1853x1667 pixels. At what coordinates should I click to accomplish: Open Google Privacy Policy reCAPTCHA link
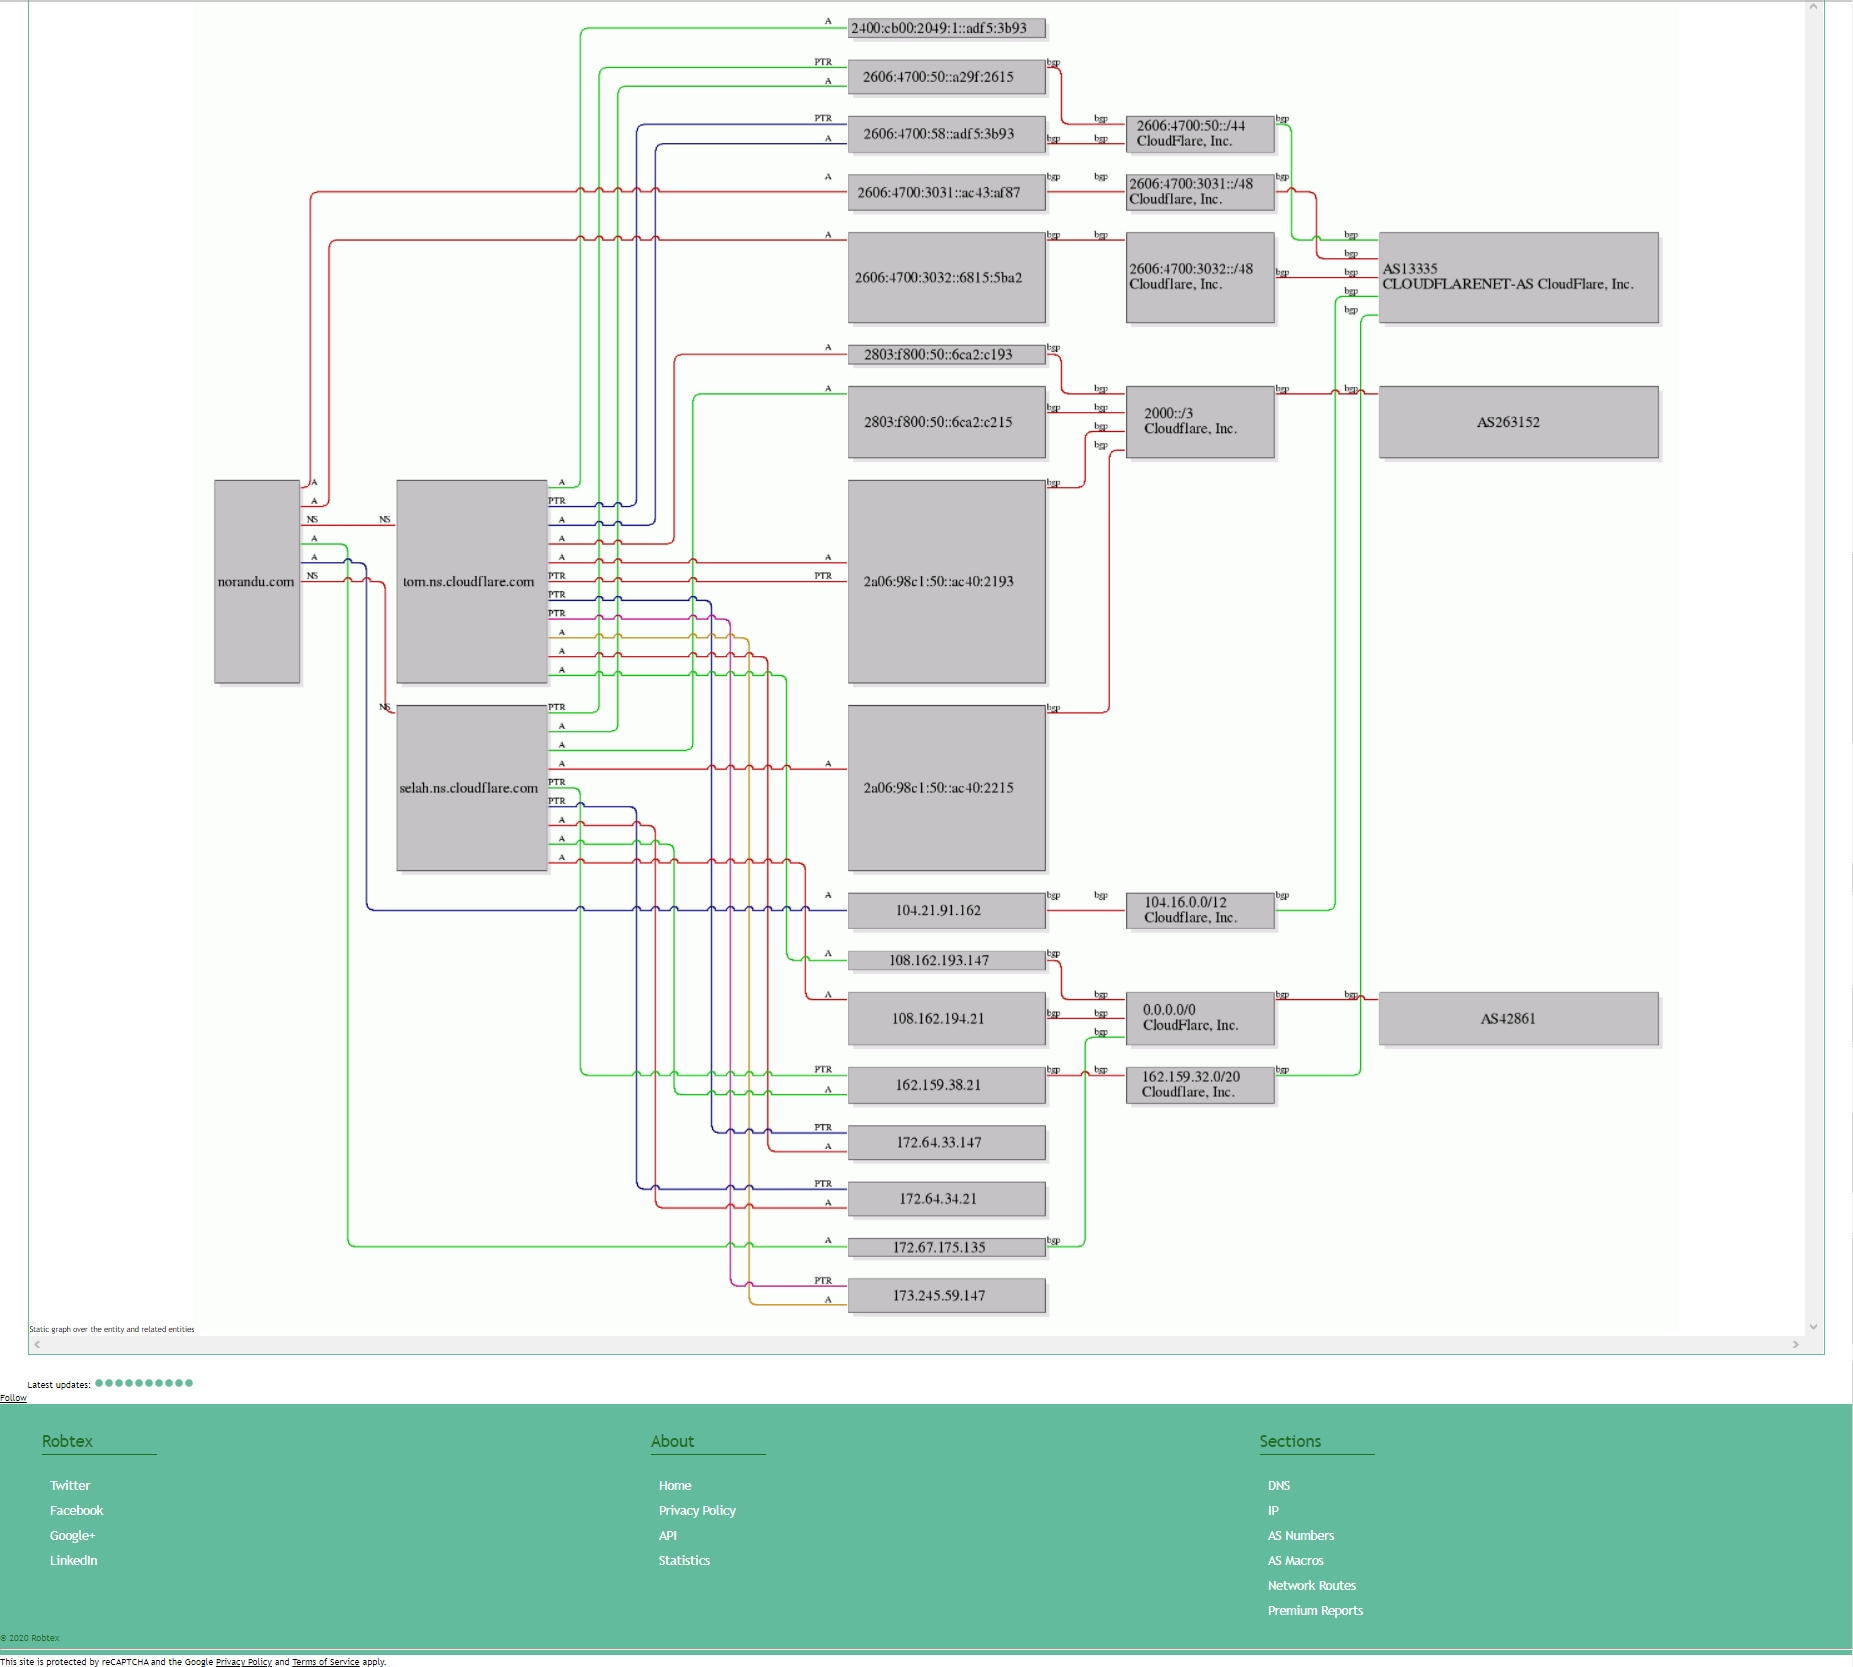(244, 1662)
